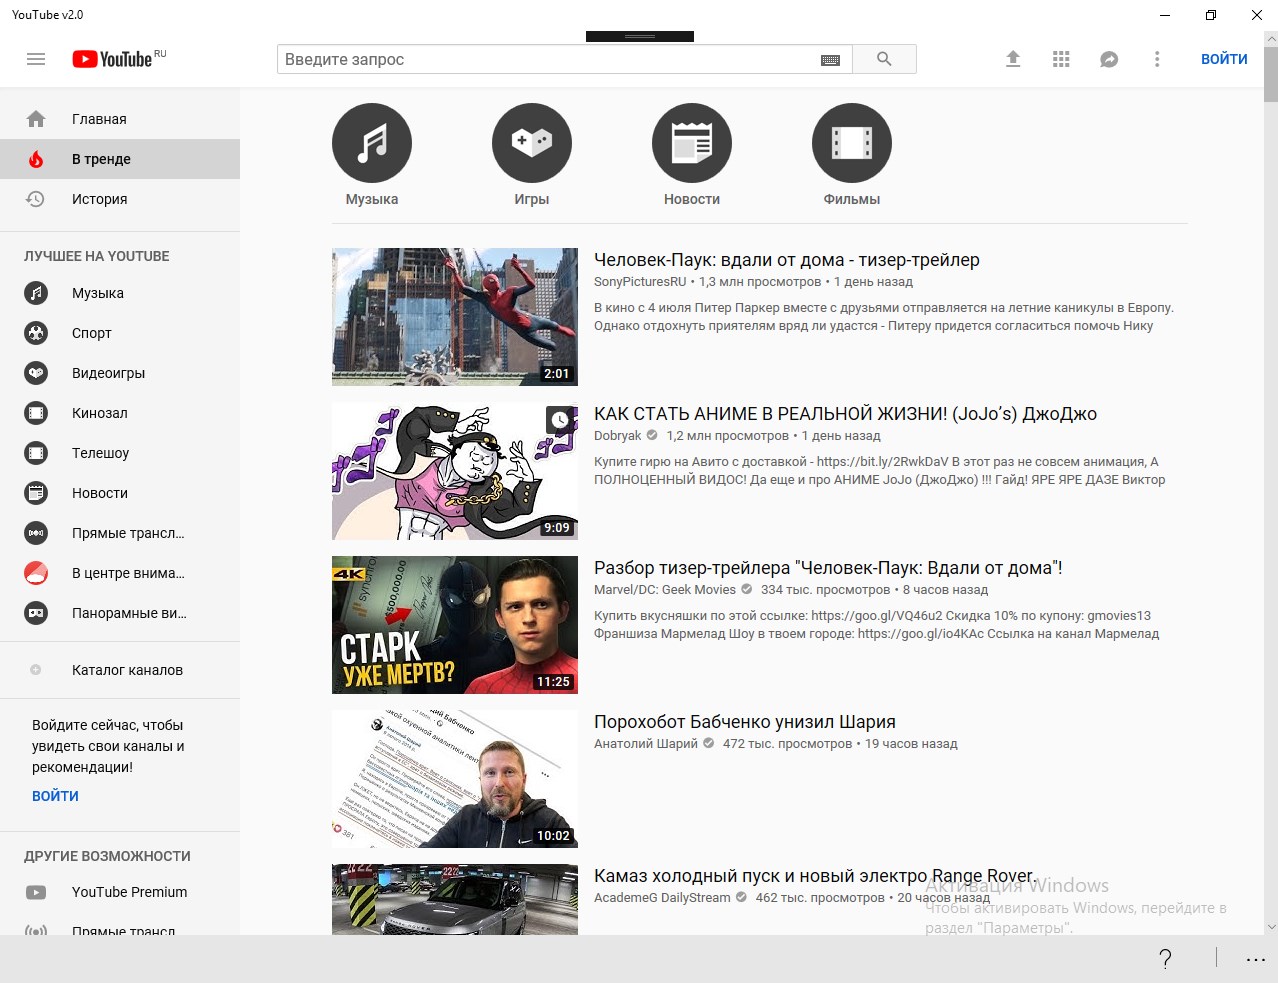The width and height of the screenshot is (1278, 983).
Task: Click the question mark help icon
Action: 1165,959
